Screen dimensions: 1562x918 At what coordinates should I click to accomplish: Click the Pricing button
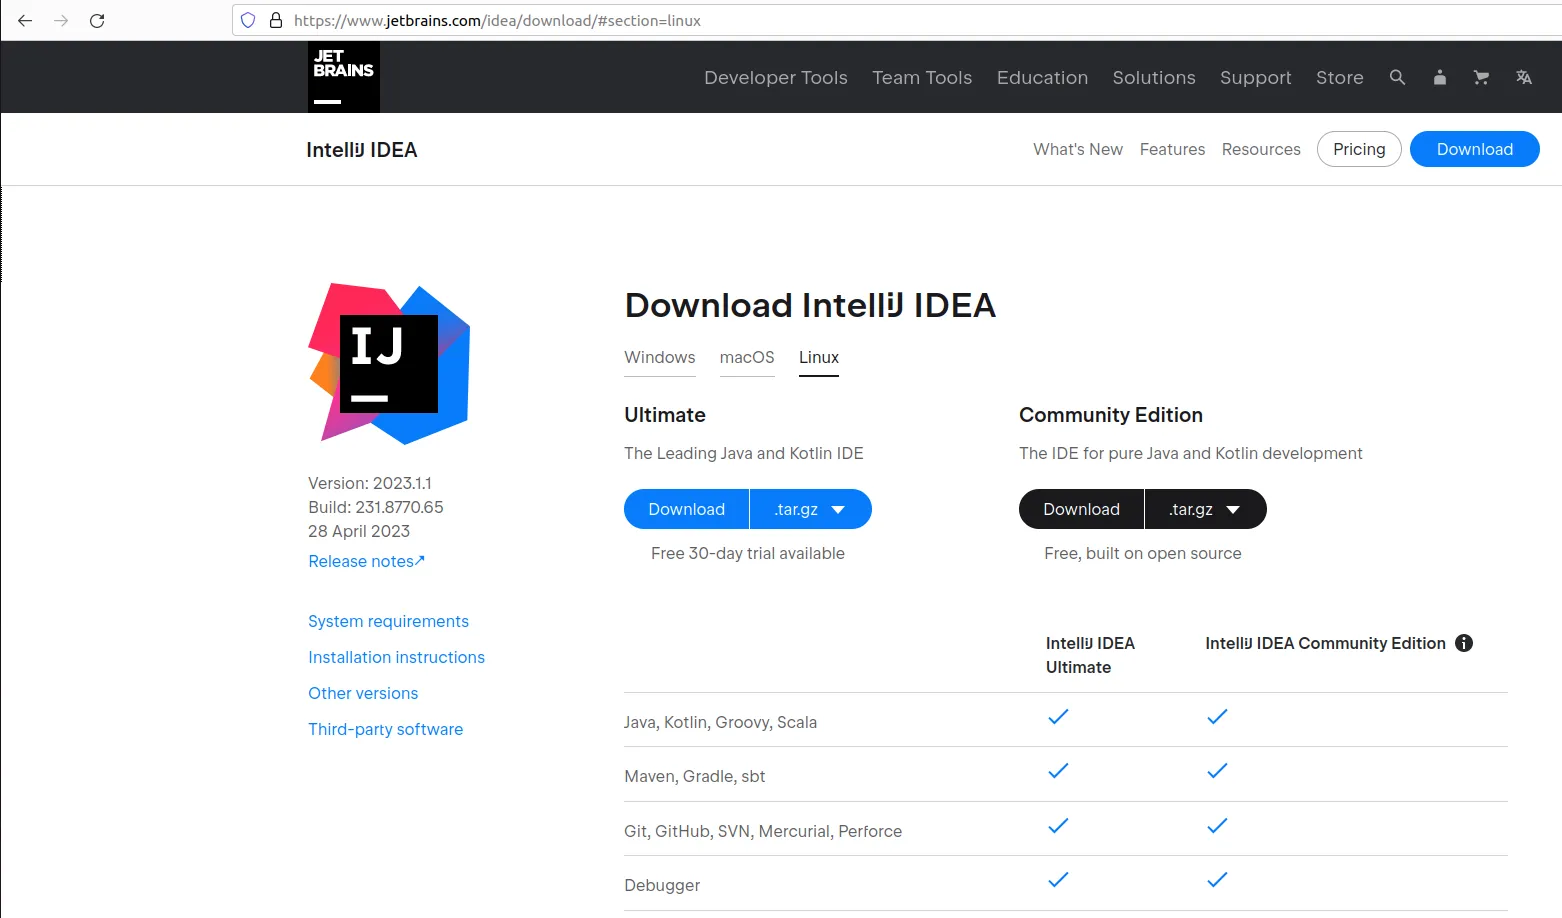[1359, 149]
